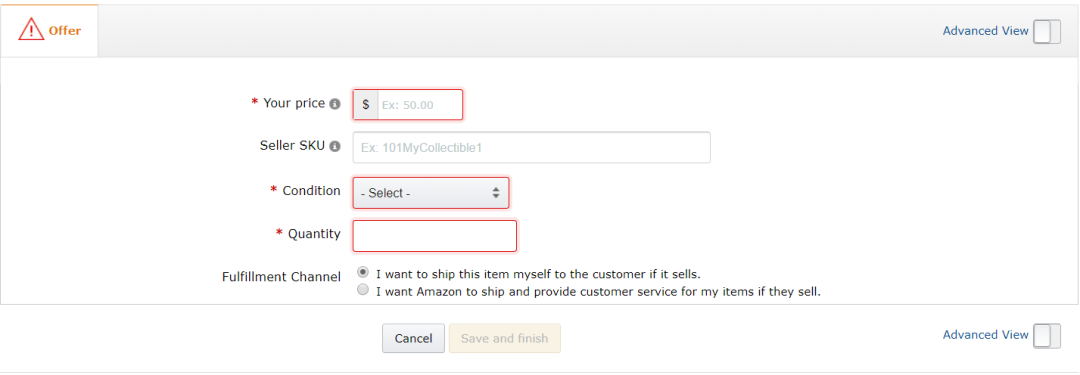Click the info icon beside Your price
Image resolution: width=1080 pixels, height=375 pixels.
coord(335,104)
